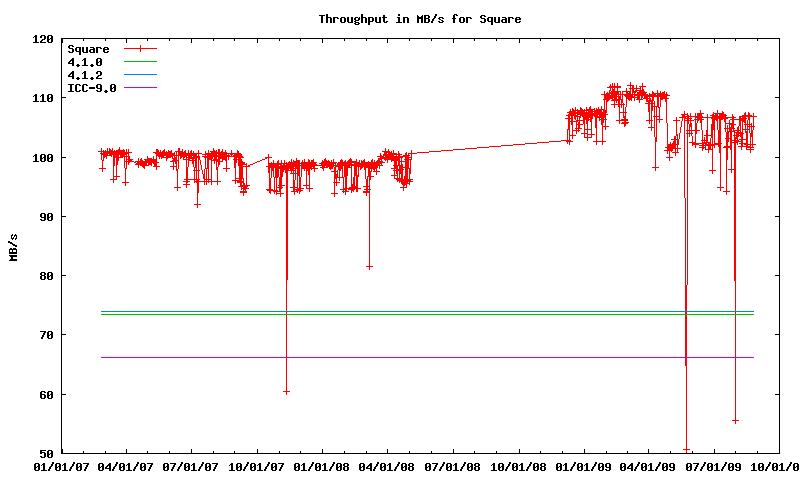Click the 120 tick label on y-axis
Screen dimensions: 800x480
(x=43, y=39)
